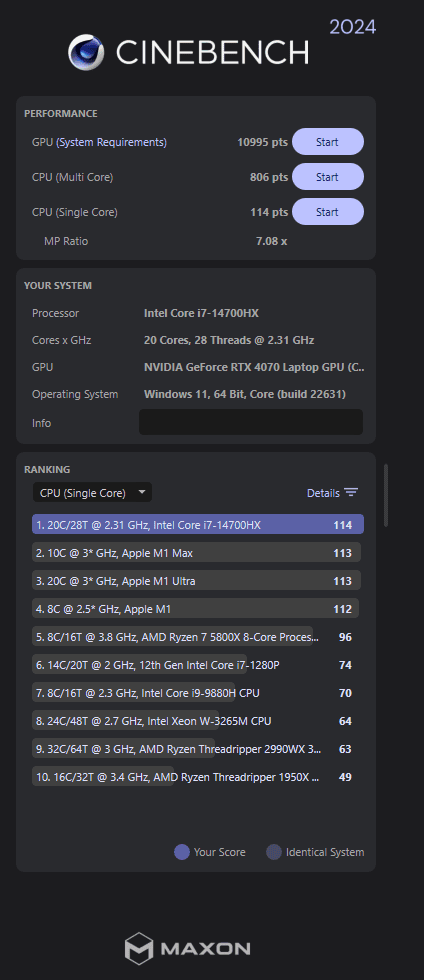424x980 pixels.
Task: Click the Cinebench logo sphere icon
Action: tap(86, 52)
